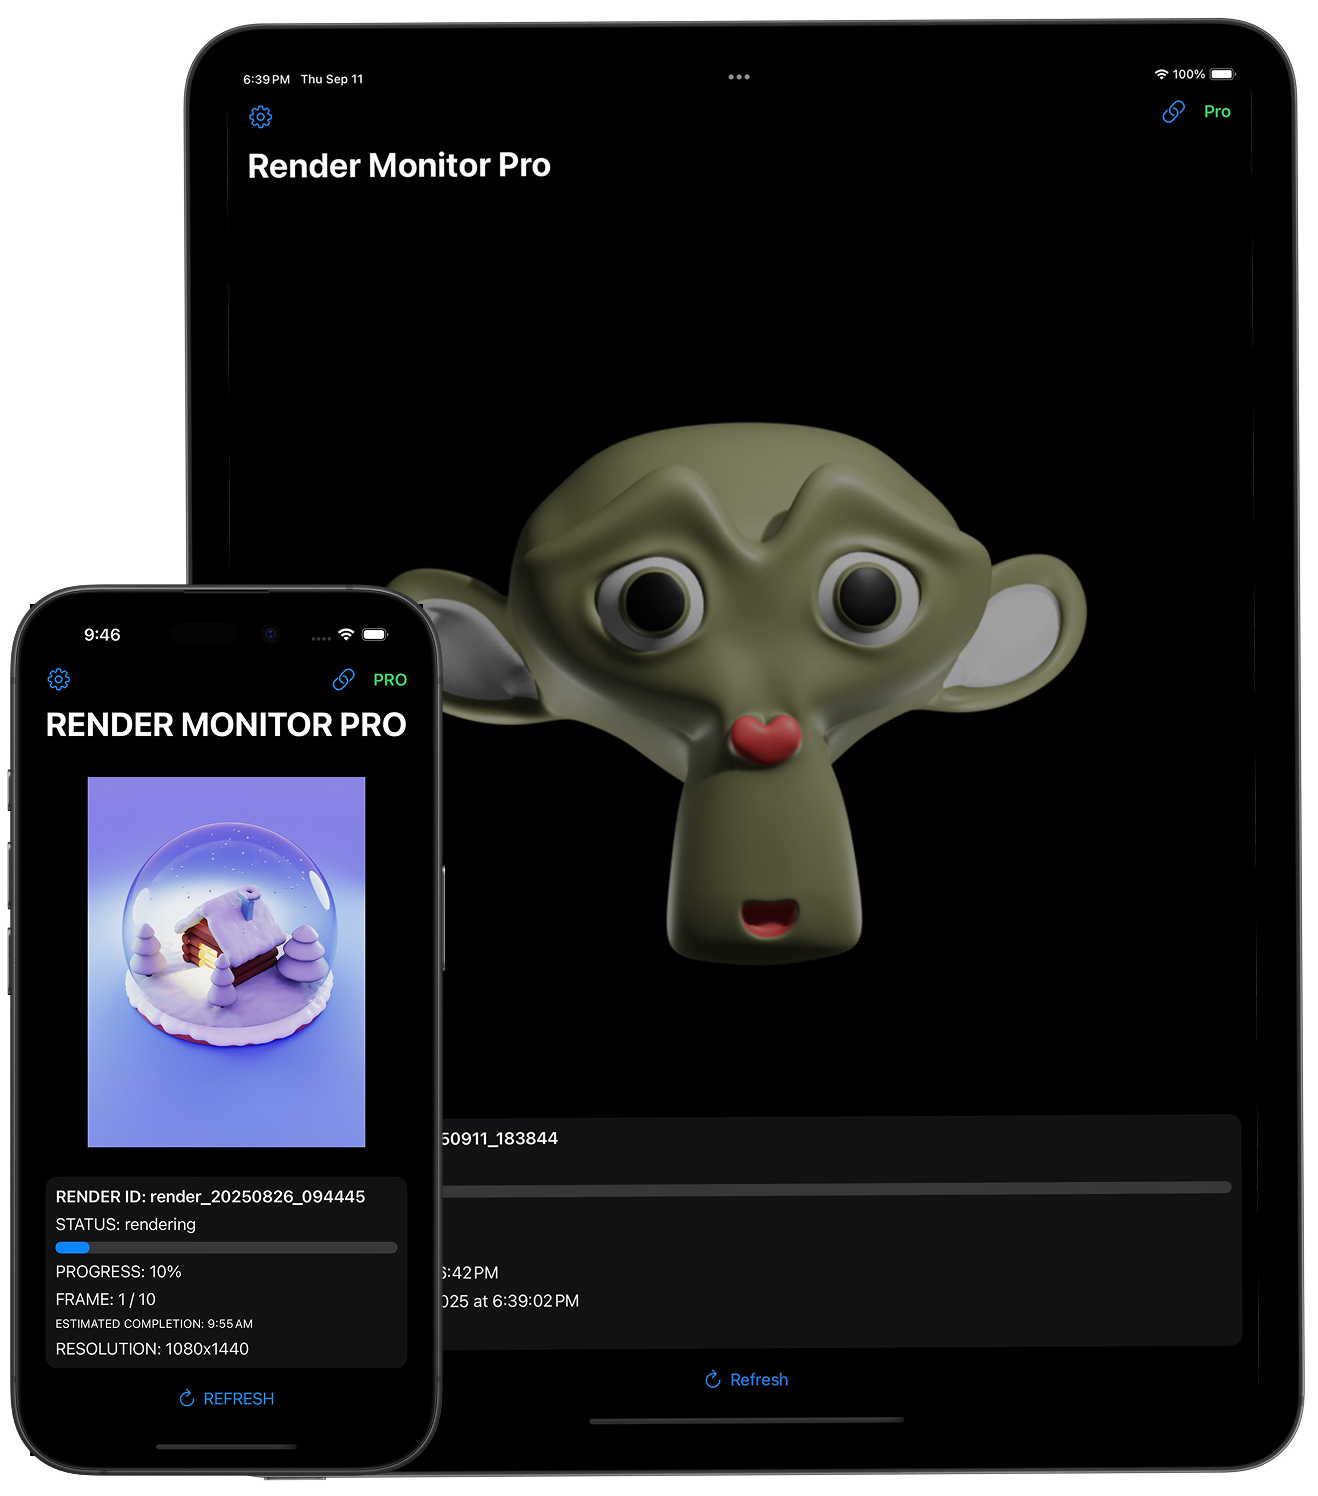
Task: Tap the REFRESH button on the iPhone
Action: (226, 1399)
